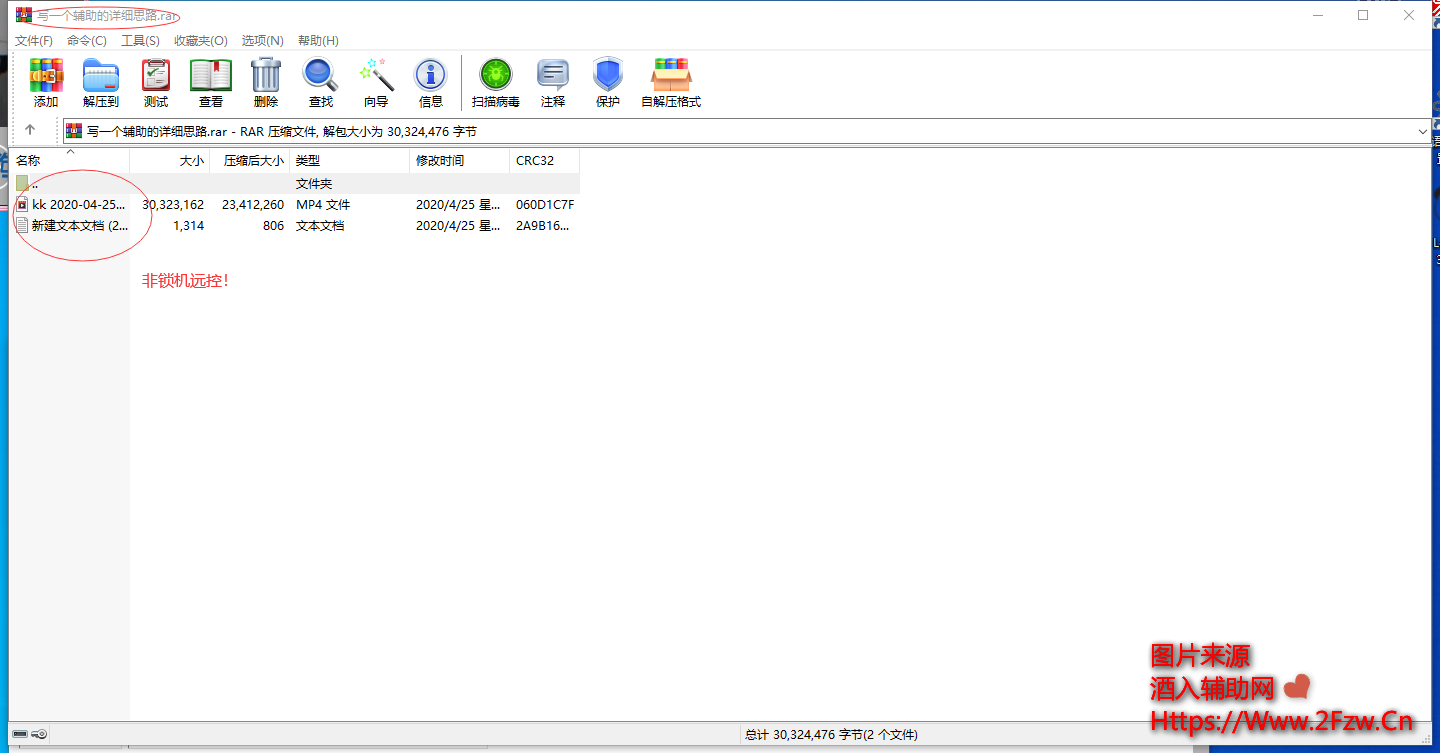
Task: Click the Test (测试) toolbar icon
Action: [156, 76]
